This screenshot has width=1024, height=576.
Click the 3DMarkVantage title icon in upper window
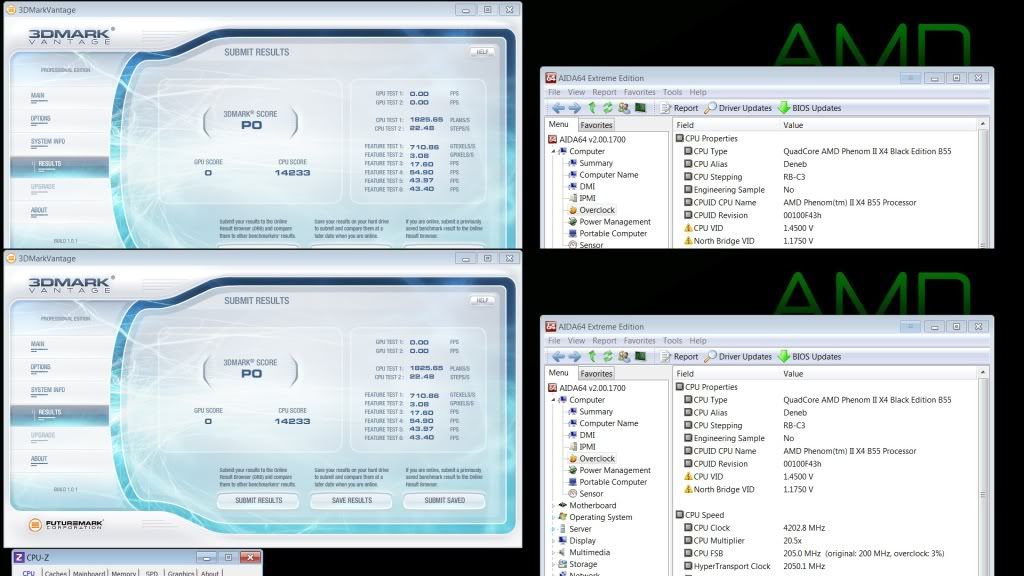point(10,10)
